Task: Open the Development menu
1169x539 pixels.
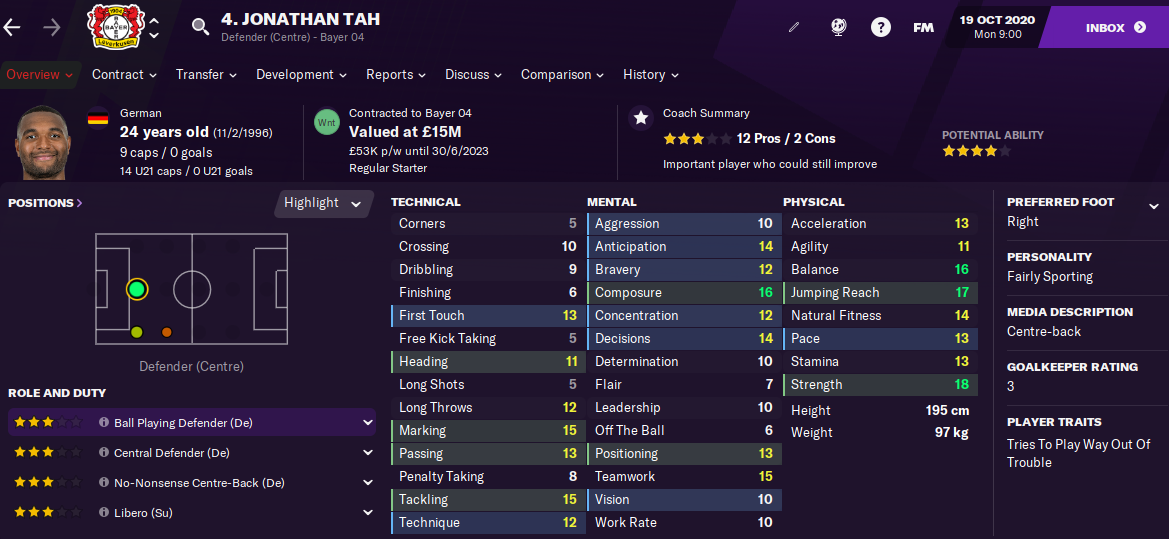Action: point(301,75)
